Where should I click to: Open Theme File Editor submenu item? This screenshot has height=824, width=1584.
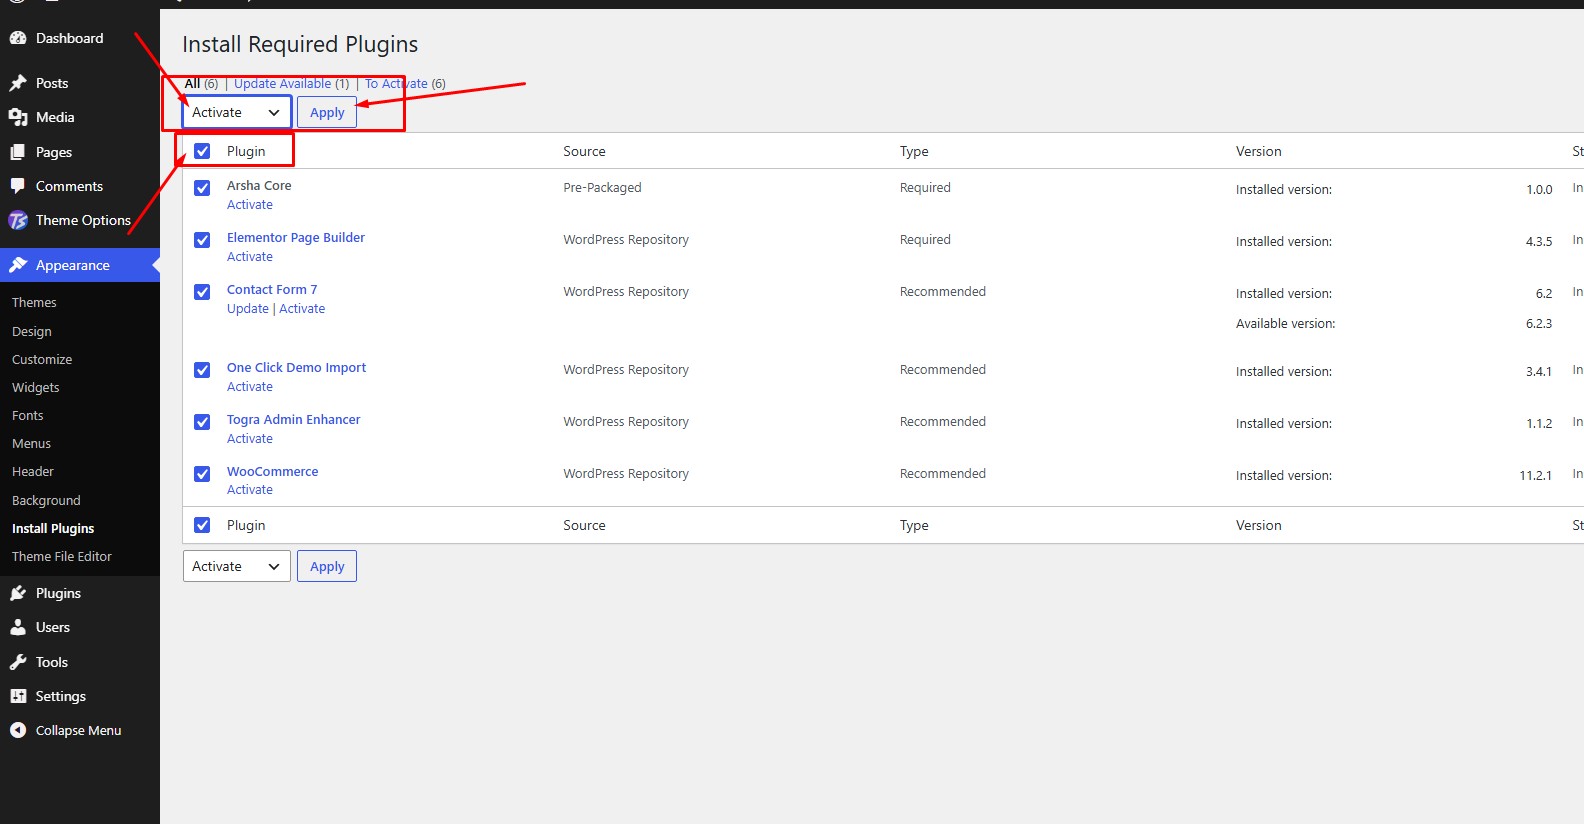pyautogui.click(x=62, y=556)
